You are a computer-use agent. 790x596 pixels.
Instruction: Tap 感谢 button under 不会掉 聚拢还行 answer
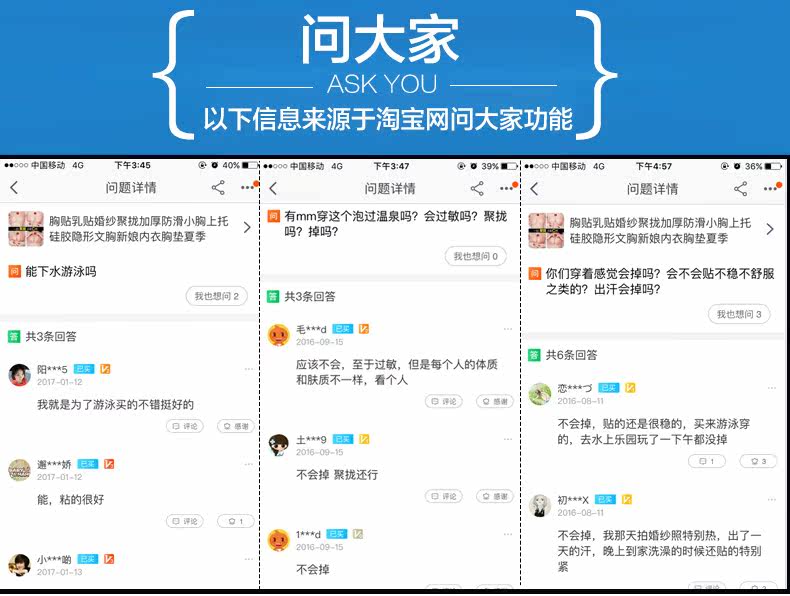point(495,496)
